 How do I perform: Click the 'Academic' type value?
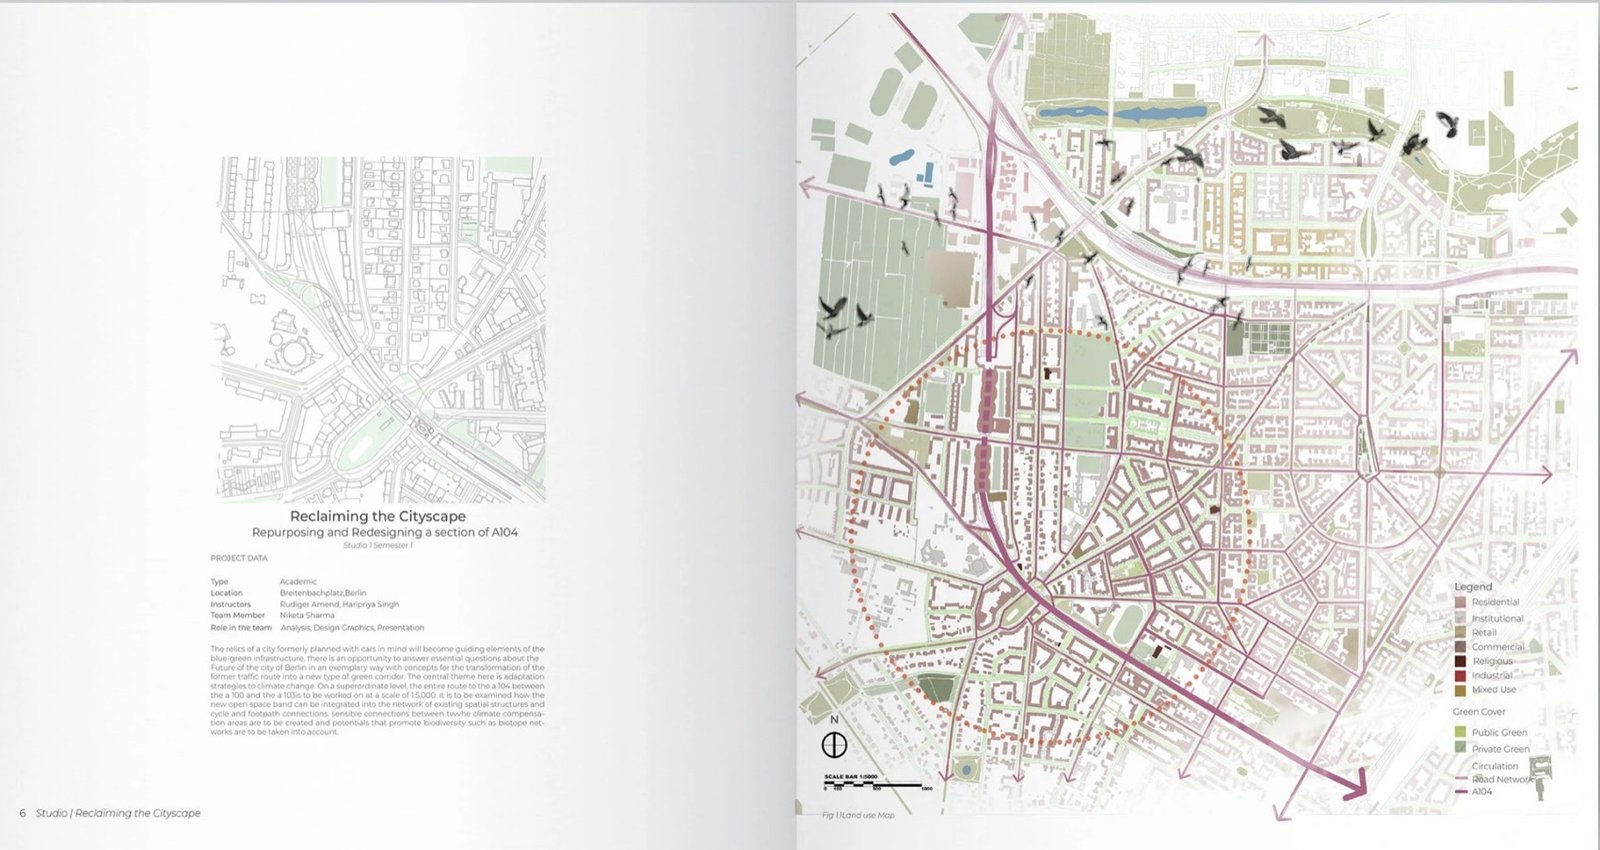point(298,581)
